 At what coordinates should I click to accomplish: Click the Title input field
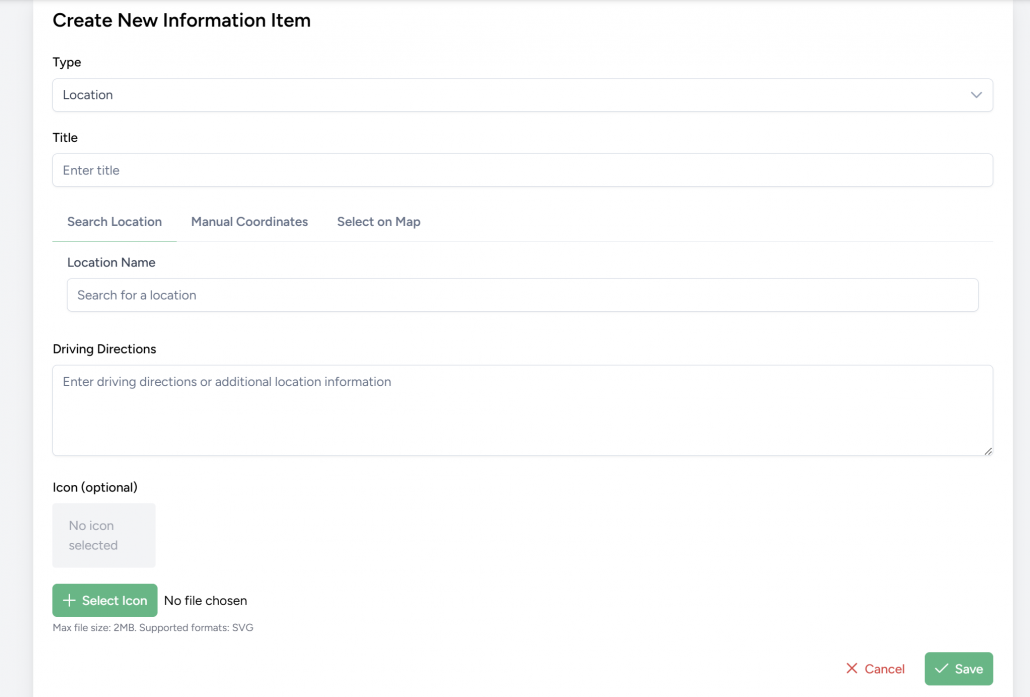[521, 170]
